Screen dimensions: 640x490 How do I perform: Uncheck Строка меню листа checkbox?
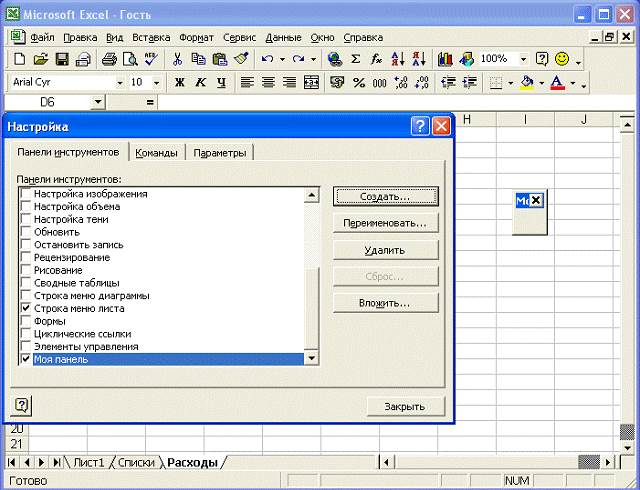(25, 308)
